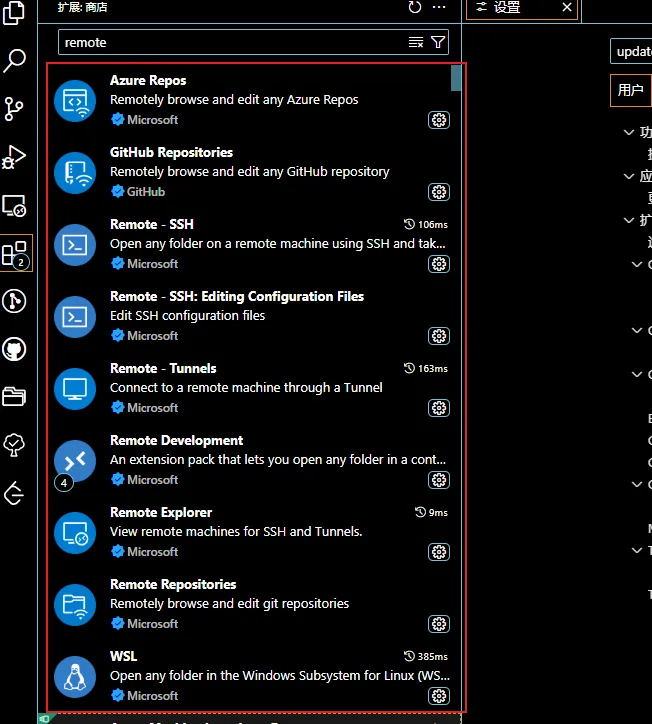Open the manage gear for GitHub Repositories
The height and width of the screenshot is (724, 652).
tap(439, 192)
